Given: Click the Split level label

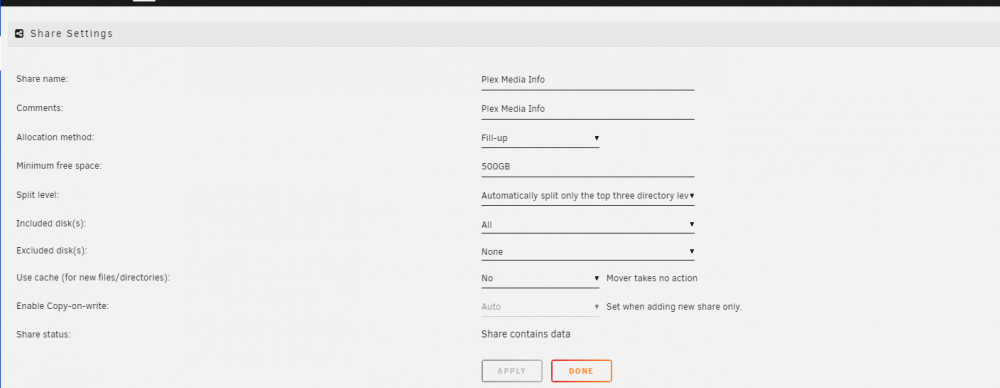Looking at the screenshot, I should 38,195.
